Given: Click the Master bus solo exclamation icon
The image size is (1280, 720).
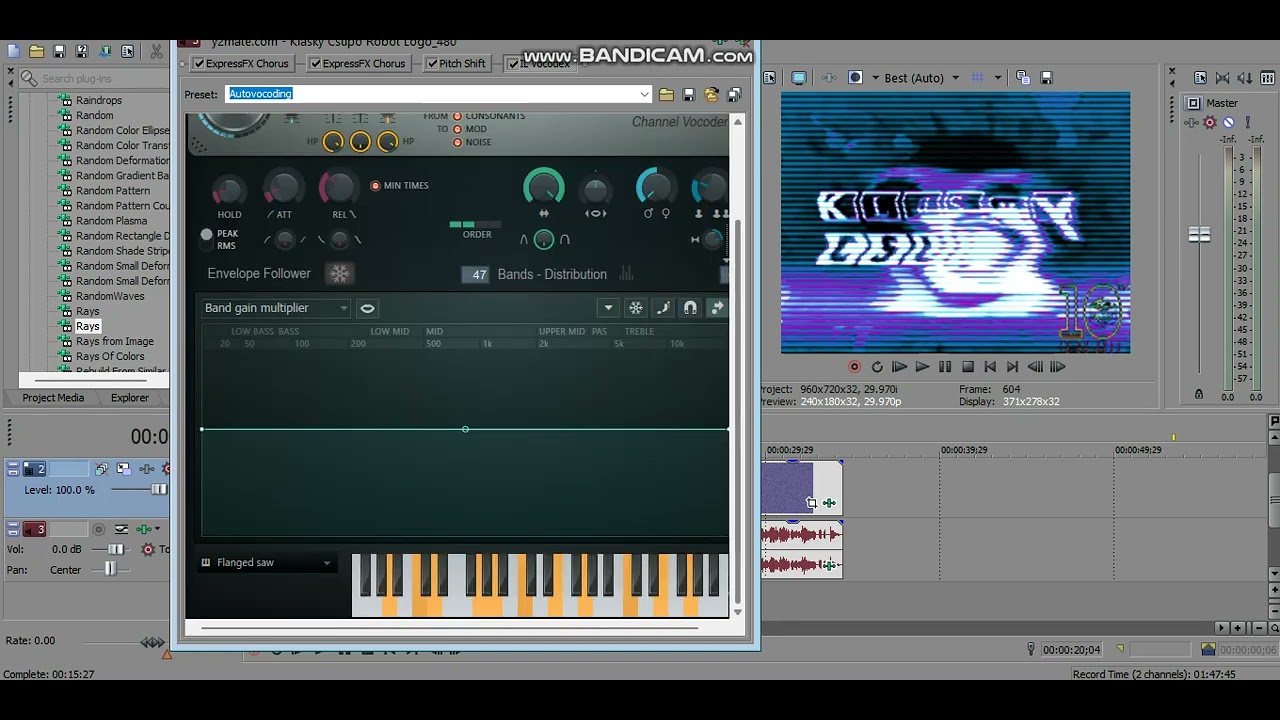Looking at the screenshot, I should tap(1247, 122).
